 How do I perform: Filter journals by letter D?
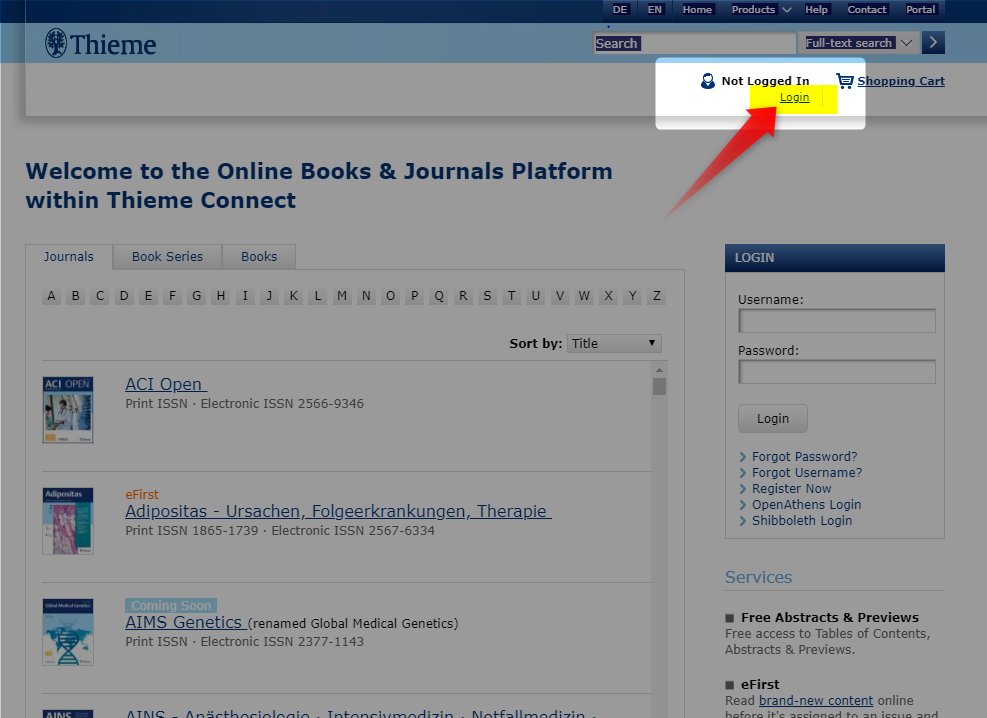pos(124,296)
